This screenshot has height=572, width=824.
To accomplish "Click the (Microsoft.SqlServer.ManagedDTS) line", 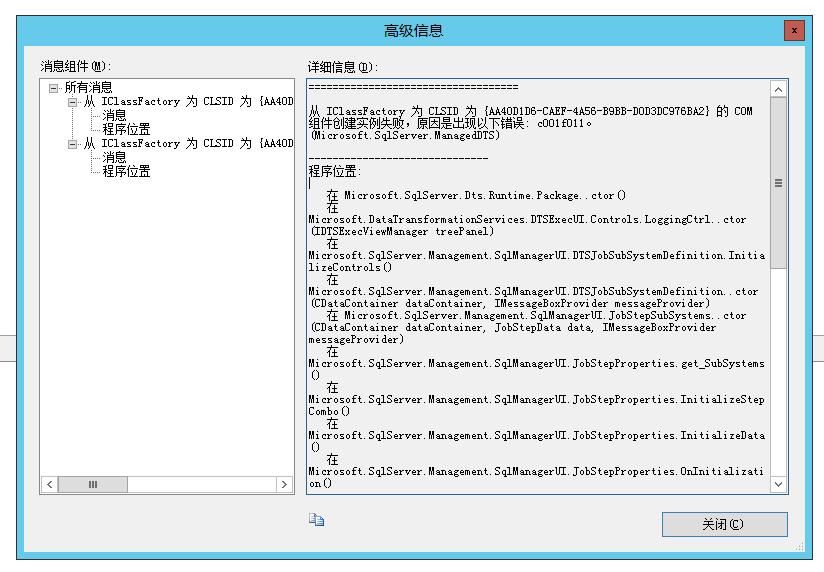I will pos(405,136).
